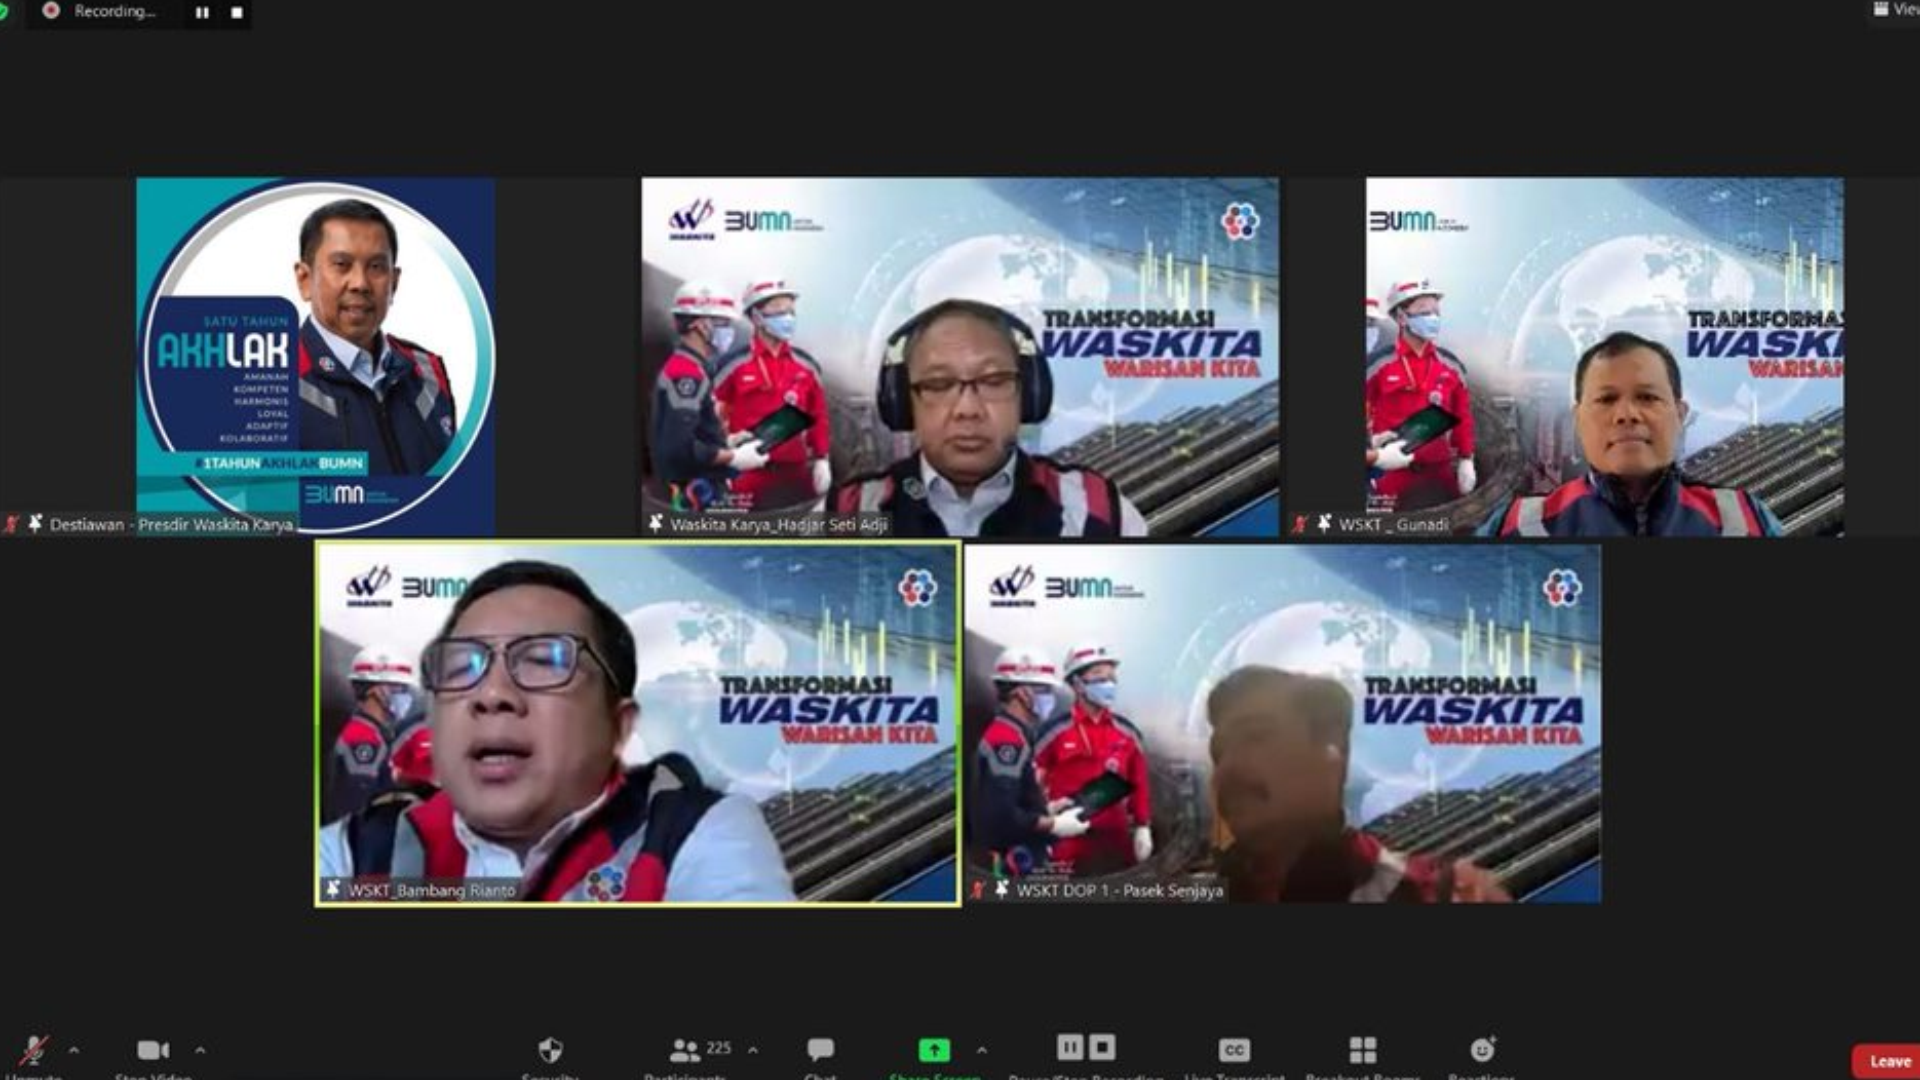Click the green encryption shield icon at top left
The width and height of the screenshot is (1920, 1080).
coord(4,11)
